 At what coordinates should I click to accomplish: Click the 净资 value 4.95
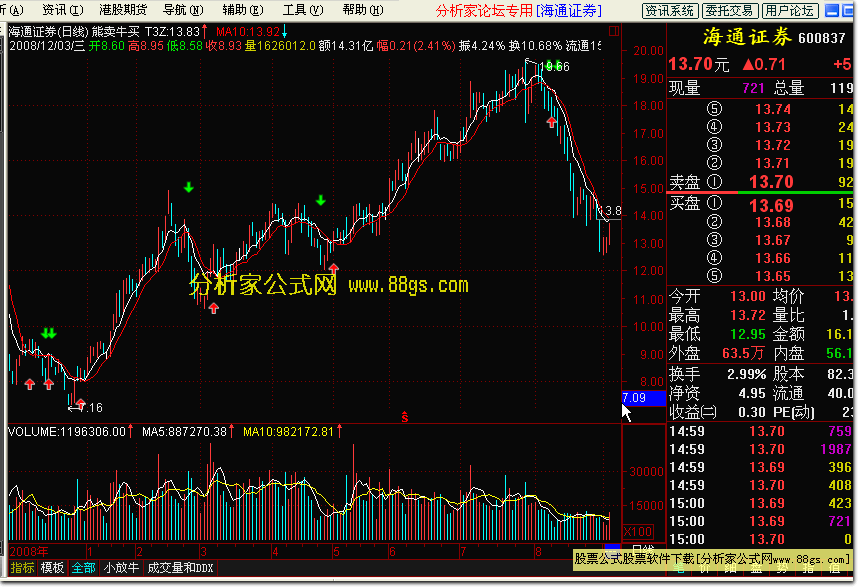point(752,393)
